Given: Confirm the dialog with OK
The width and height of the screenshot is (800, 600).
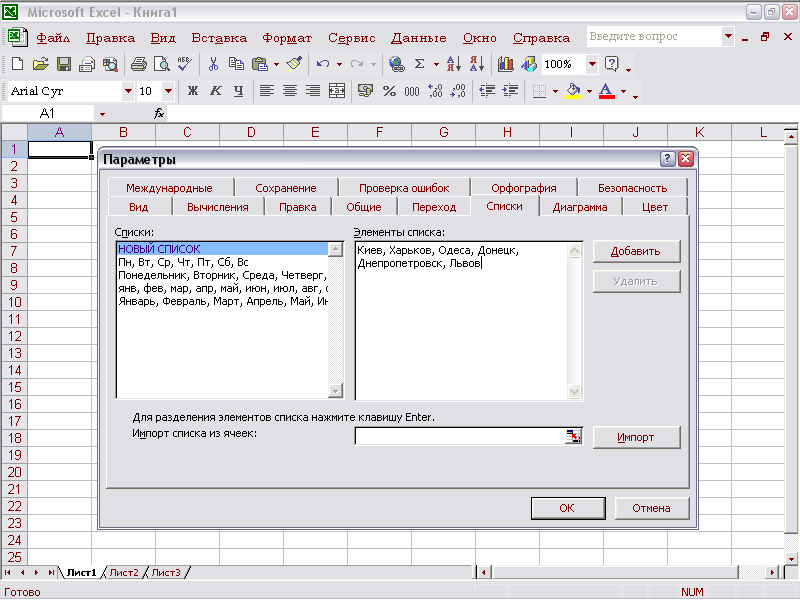Looking at the screenshot, I should 568,508.
